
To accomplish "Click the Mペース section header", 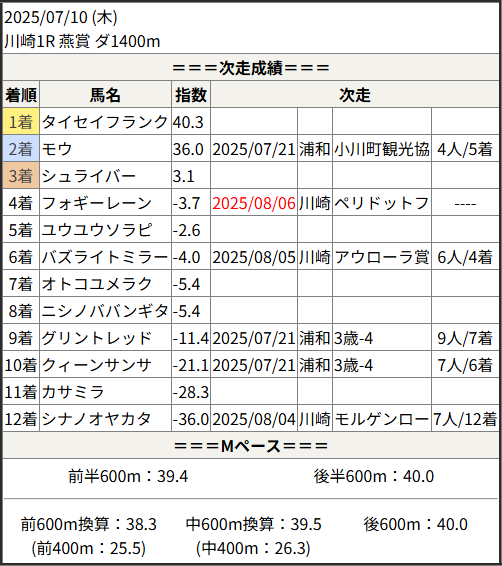I will pyautogui.click(x=251, y=446).
